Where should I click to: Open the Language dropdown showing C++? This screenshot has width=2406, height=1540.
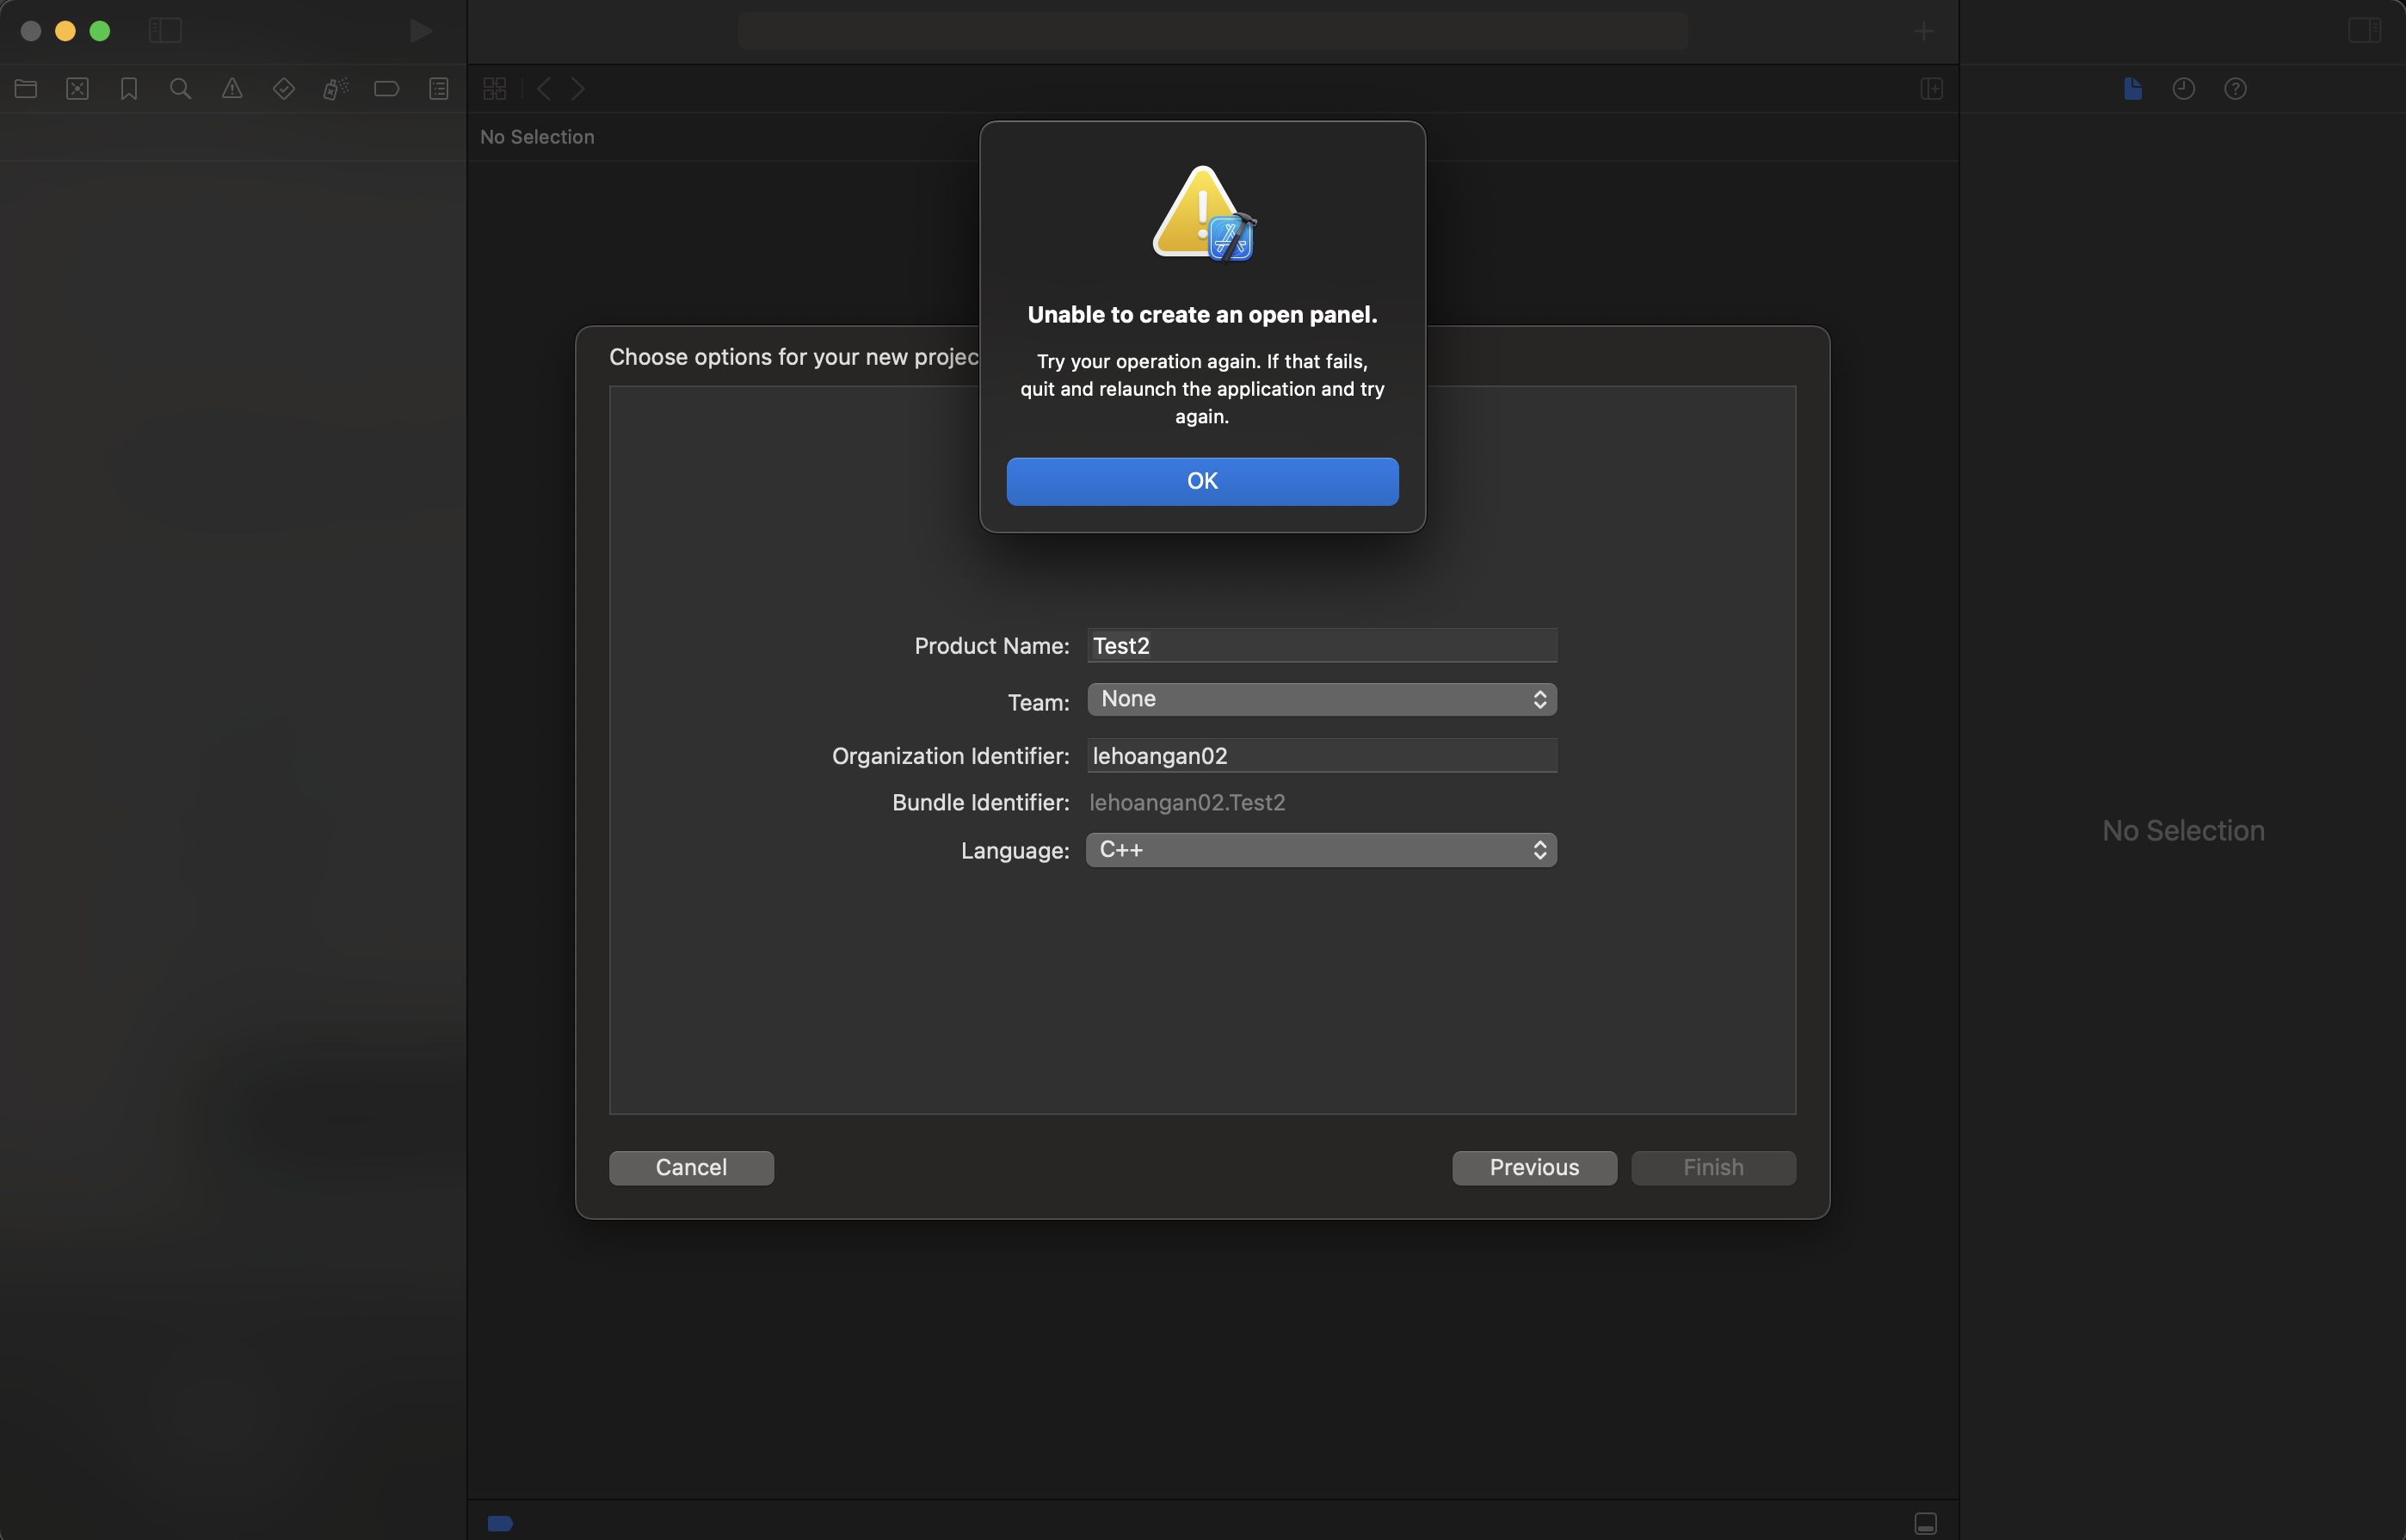pyautogui.click(x=1322, y=850)
